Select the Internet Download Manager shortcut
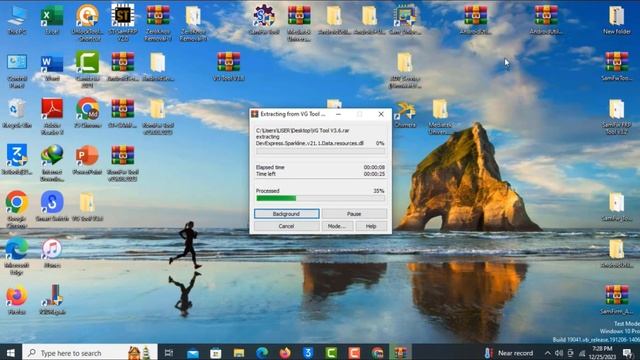The image size is (640, 360). (52, 163)
